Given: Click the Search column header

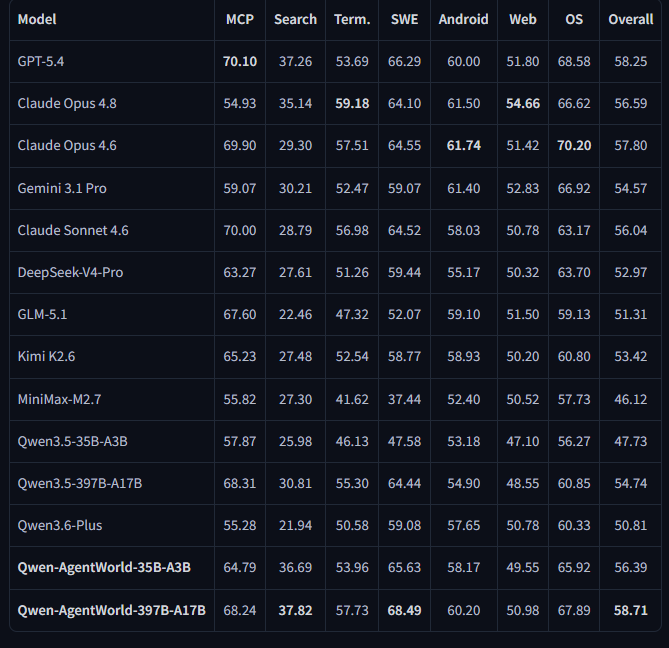Looking at the screenshot, I should point(295,19).
